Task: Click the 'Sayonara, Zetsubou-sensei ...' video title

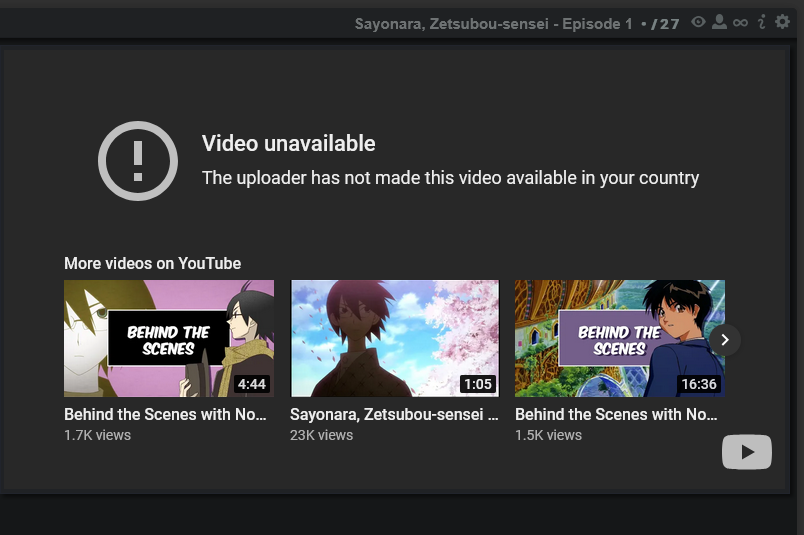Action: pyautogui.click(x=394, y=414)
